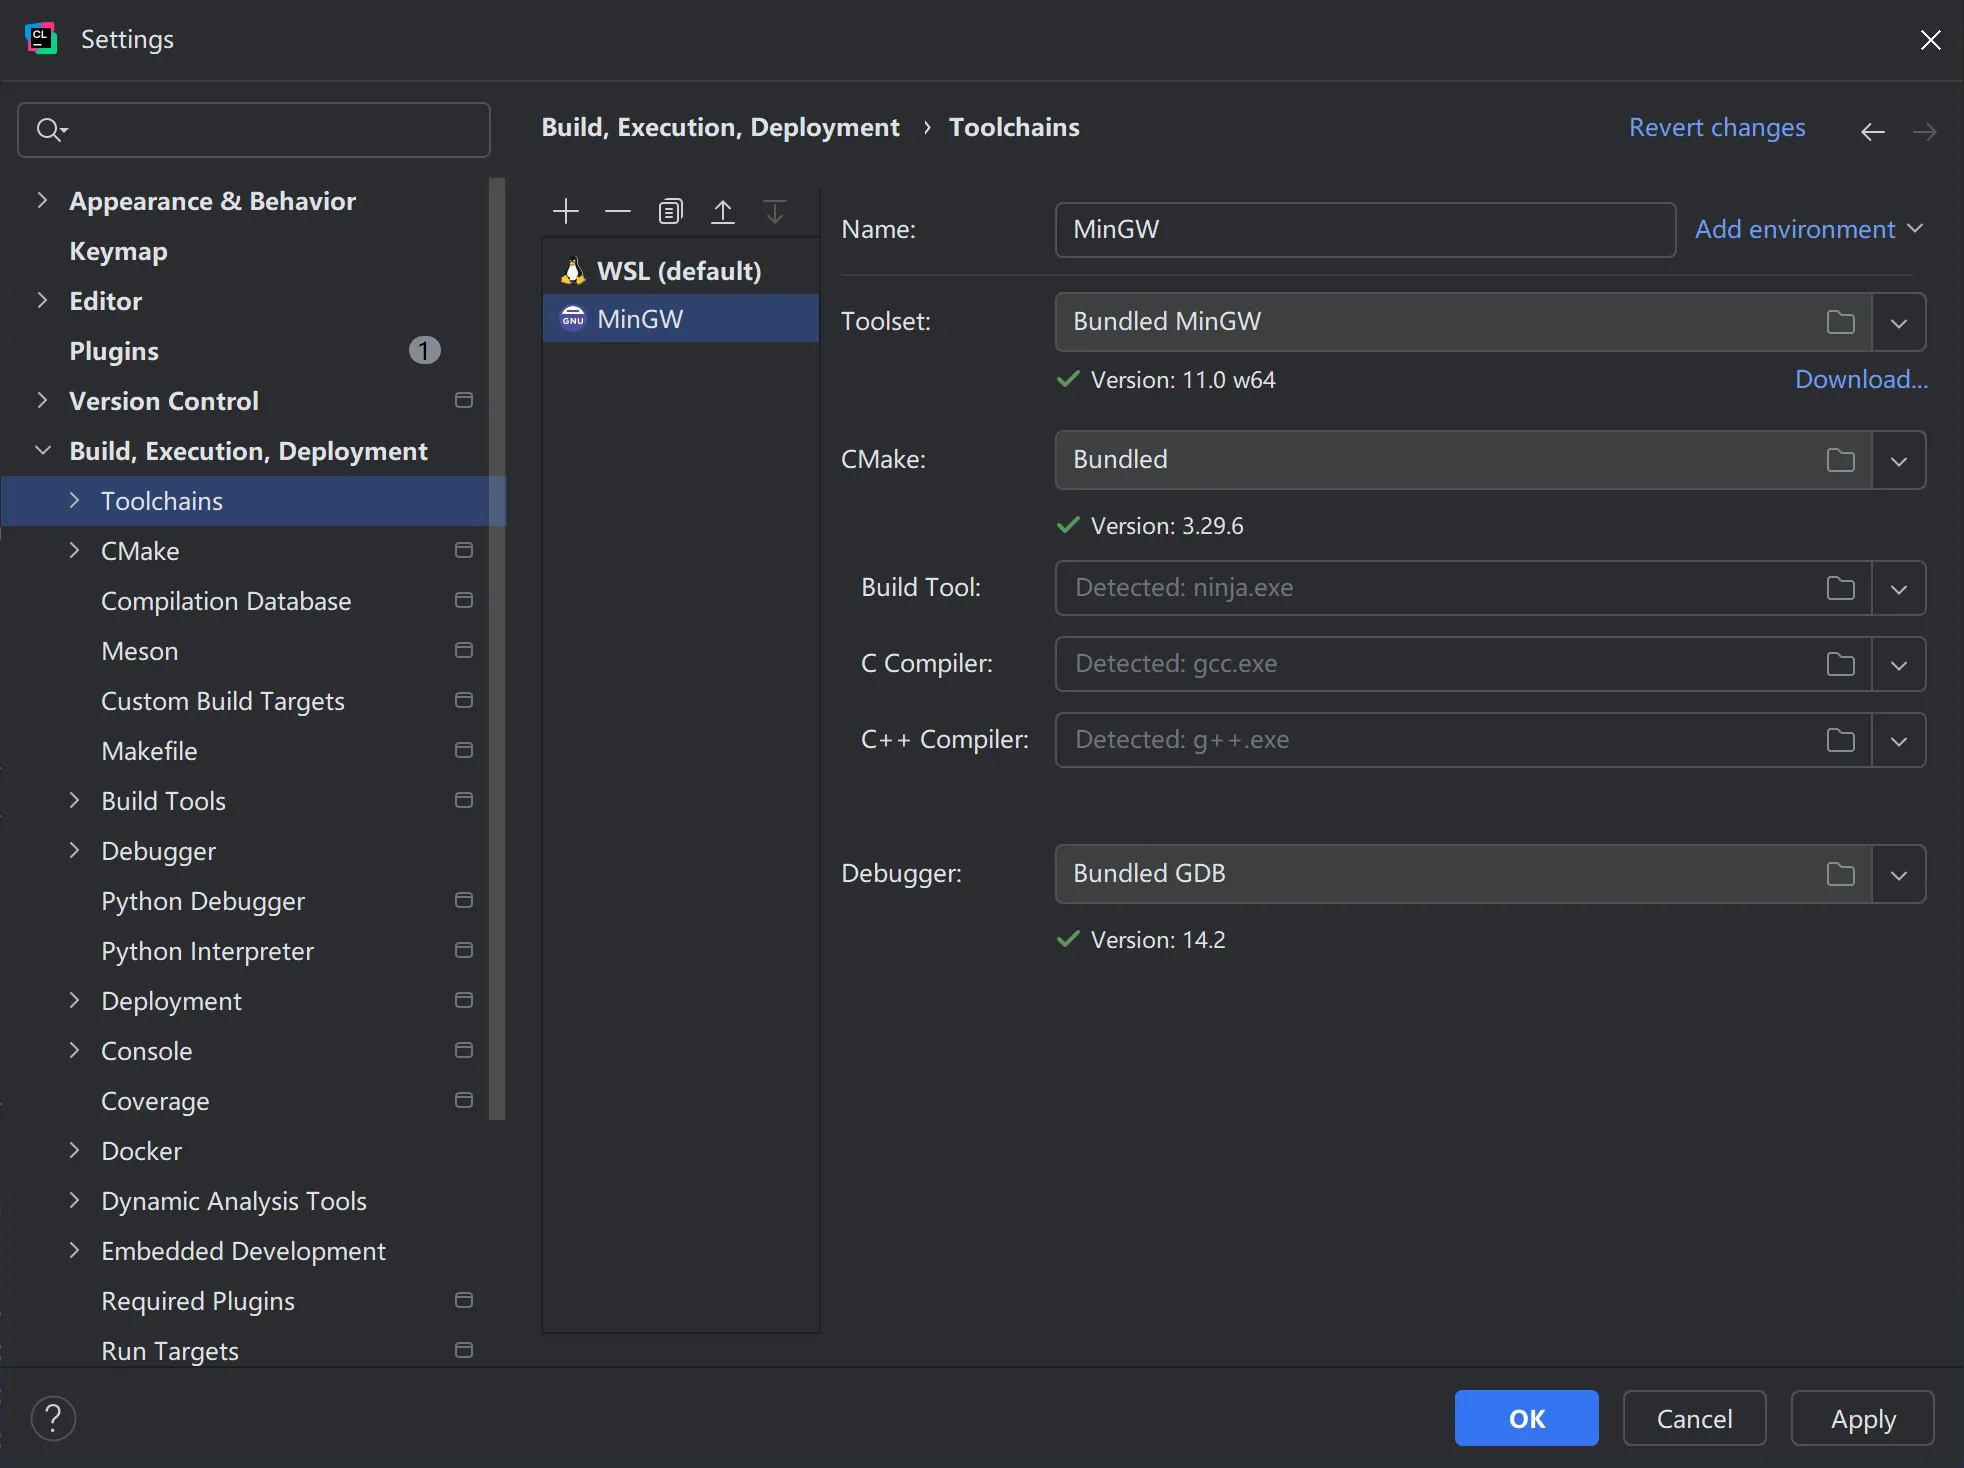
Task: Click the Name field containing MinGW
Action: (x=1365, y=229)
